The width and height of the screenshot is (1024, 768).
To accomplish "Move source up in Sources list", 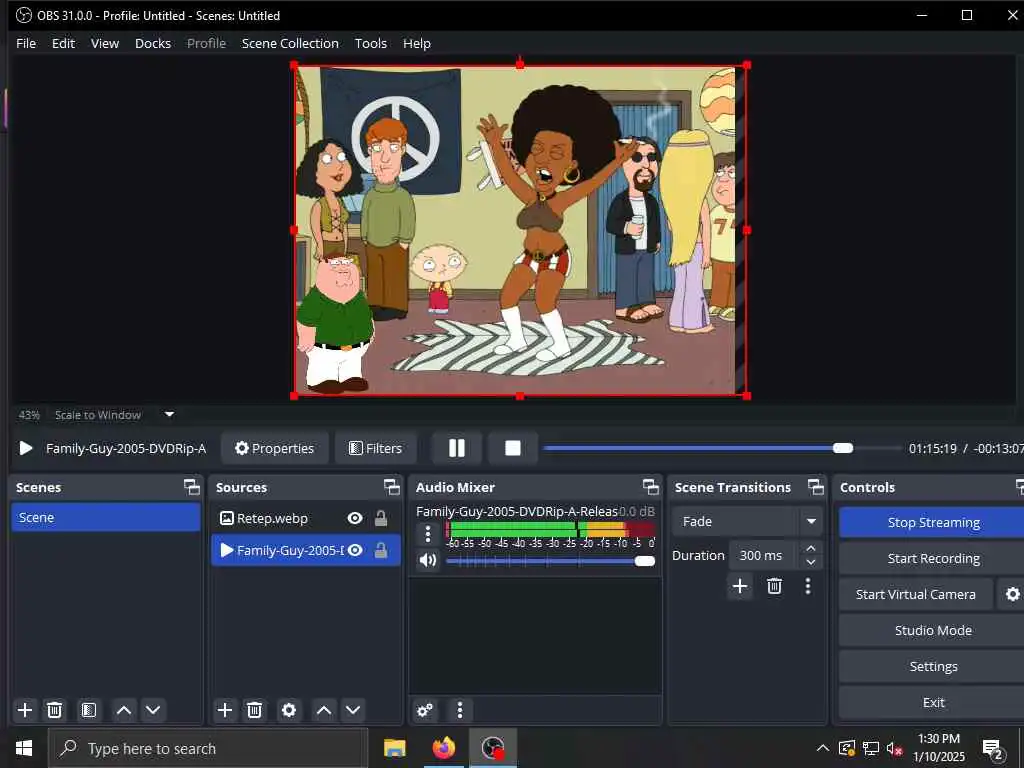I will click(x=324, y=710).
